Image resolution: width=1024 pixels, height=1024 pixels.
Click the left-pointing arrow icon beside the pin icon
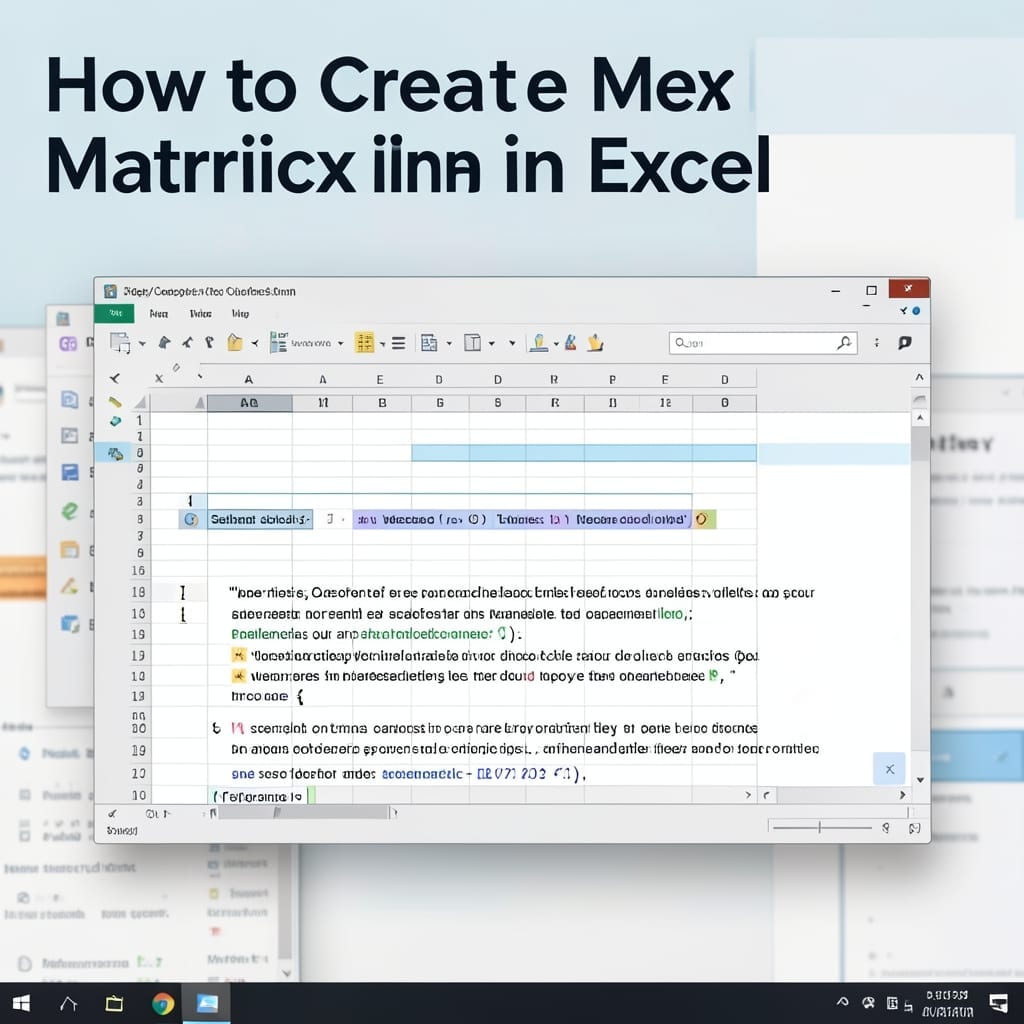coord(188,342)
